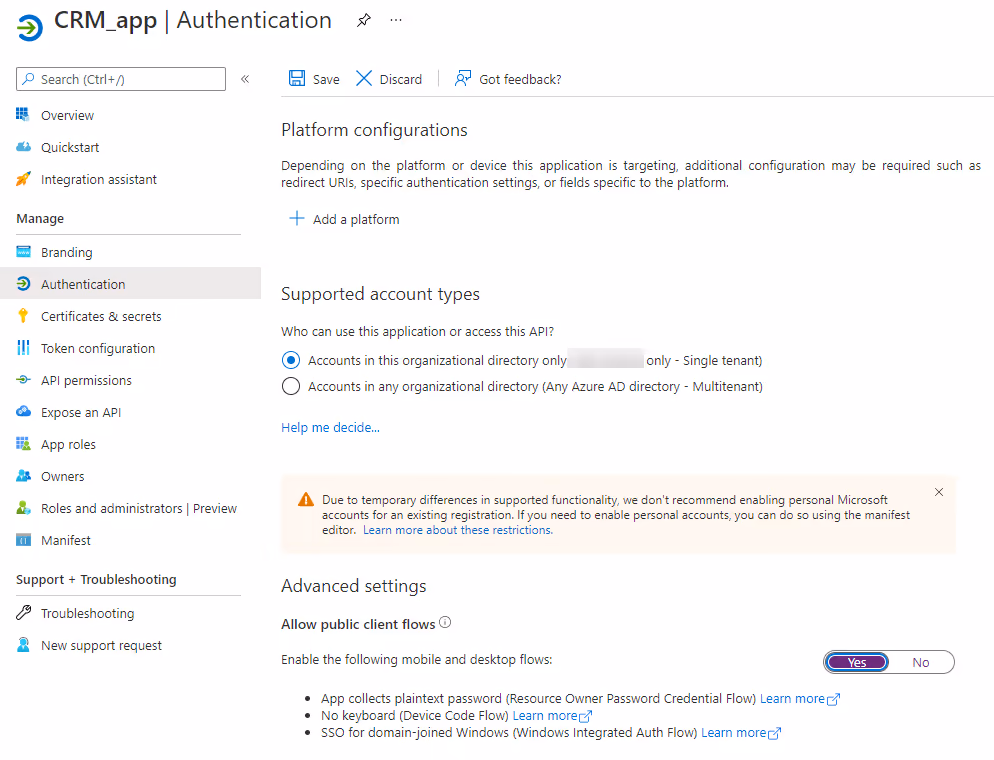
Task: Click the Discard X icon
Action: point(364,79)
